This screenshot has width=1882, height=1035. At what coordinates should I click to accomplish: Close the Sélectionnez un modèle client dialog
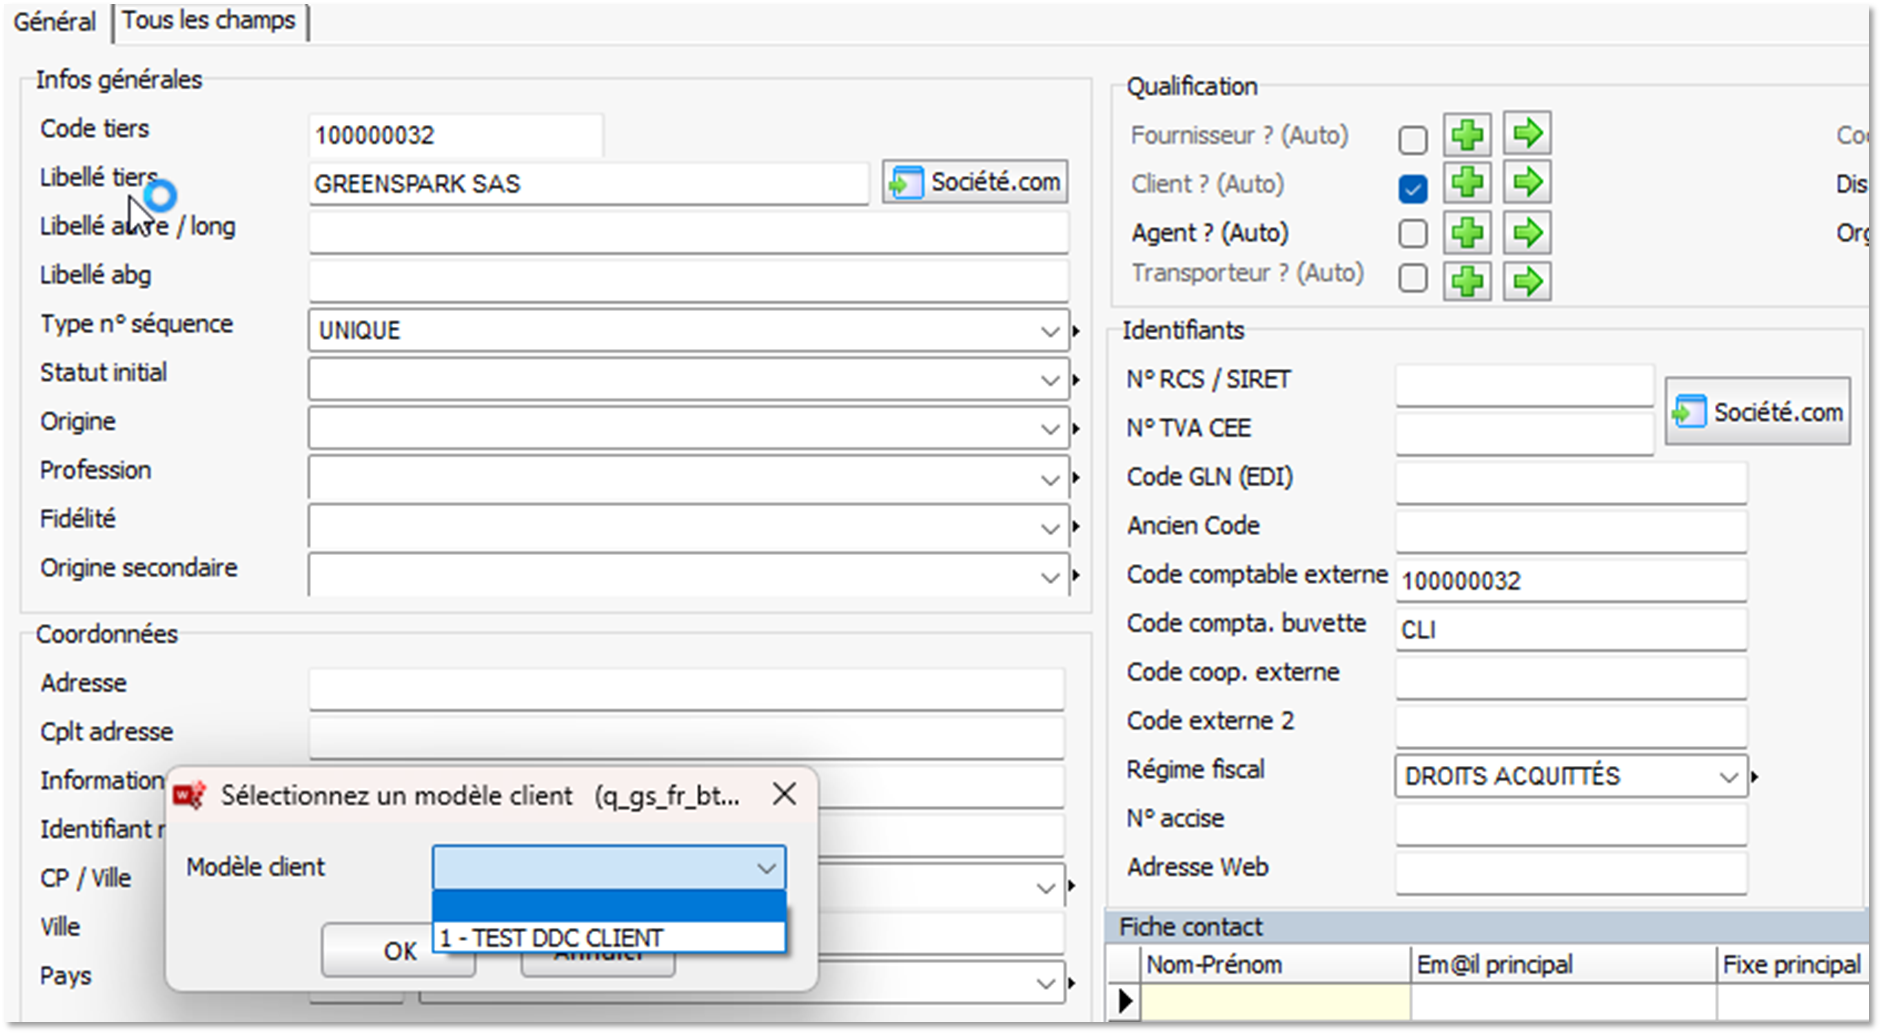pos(785,794)
